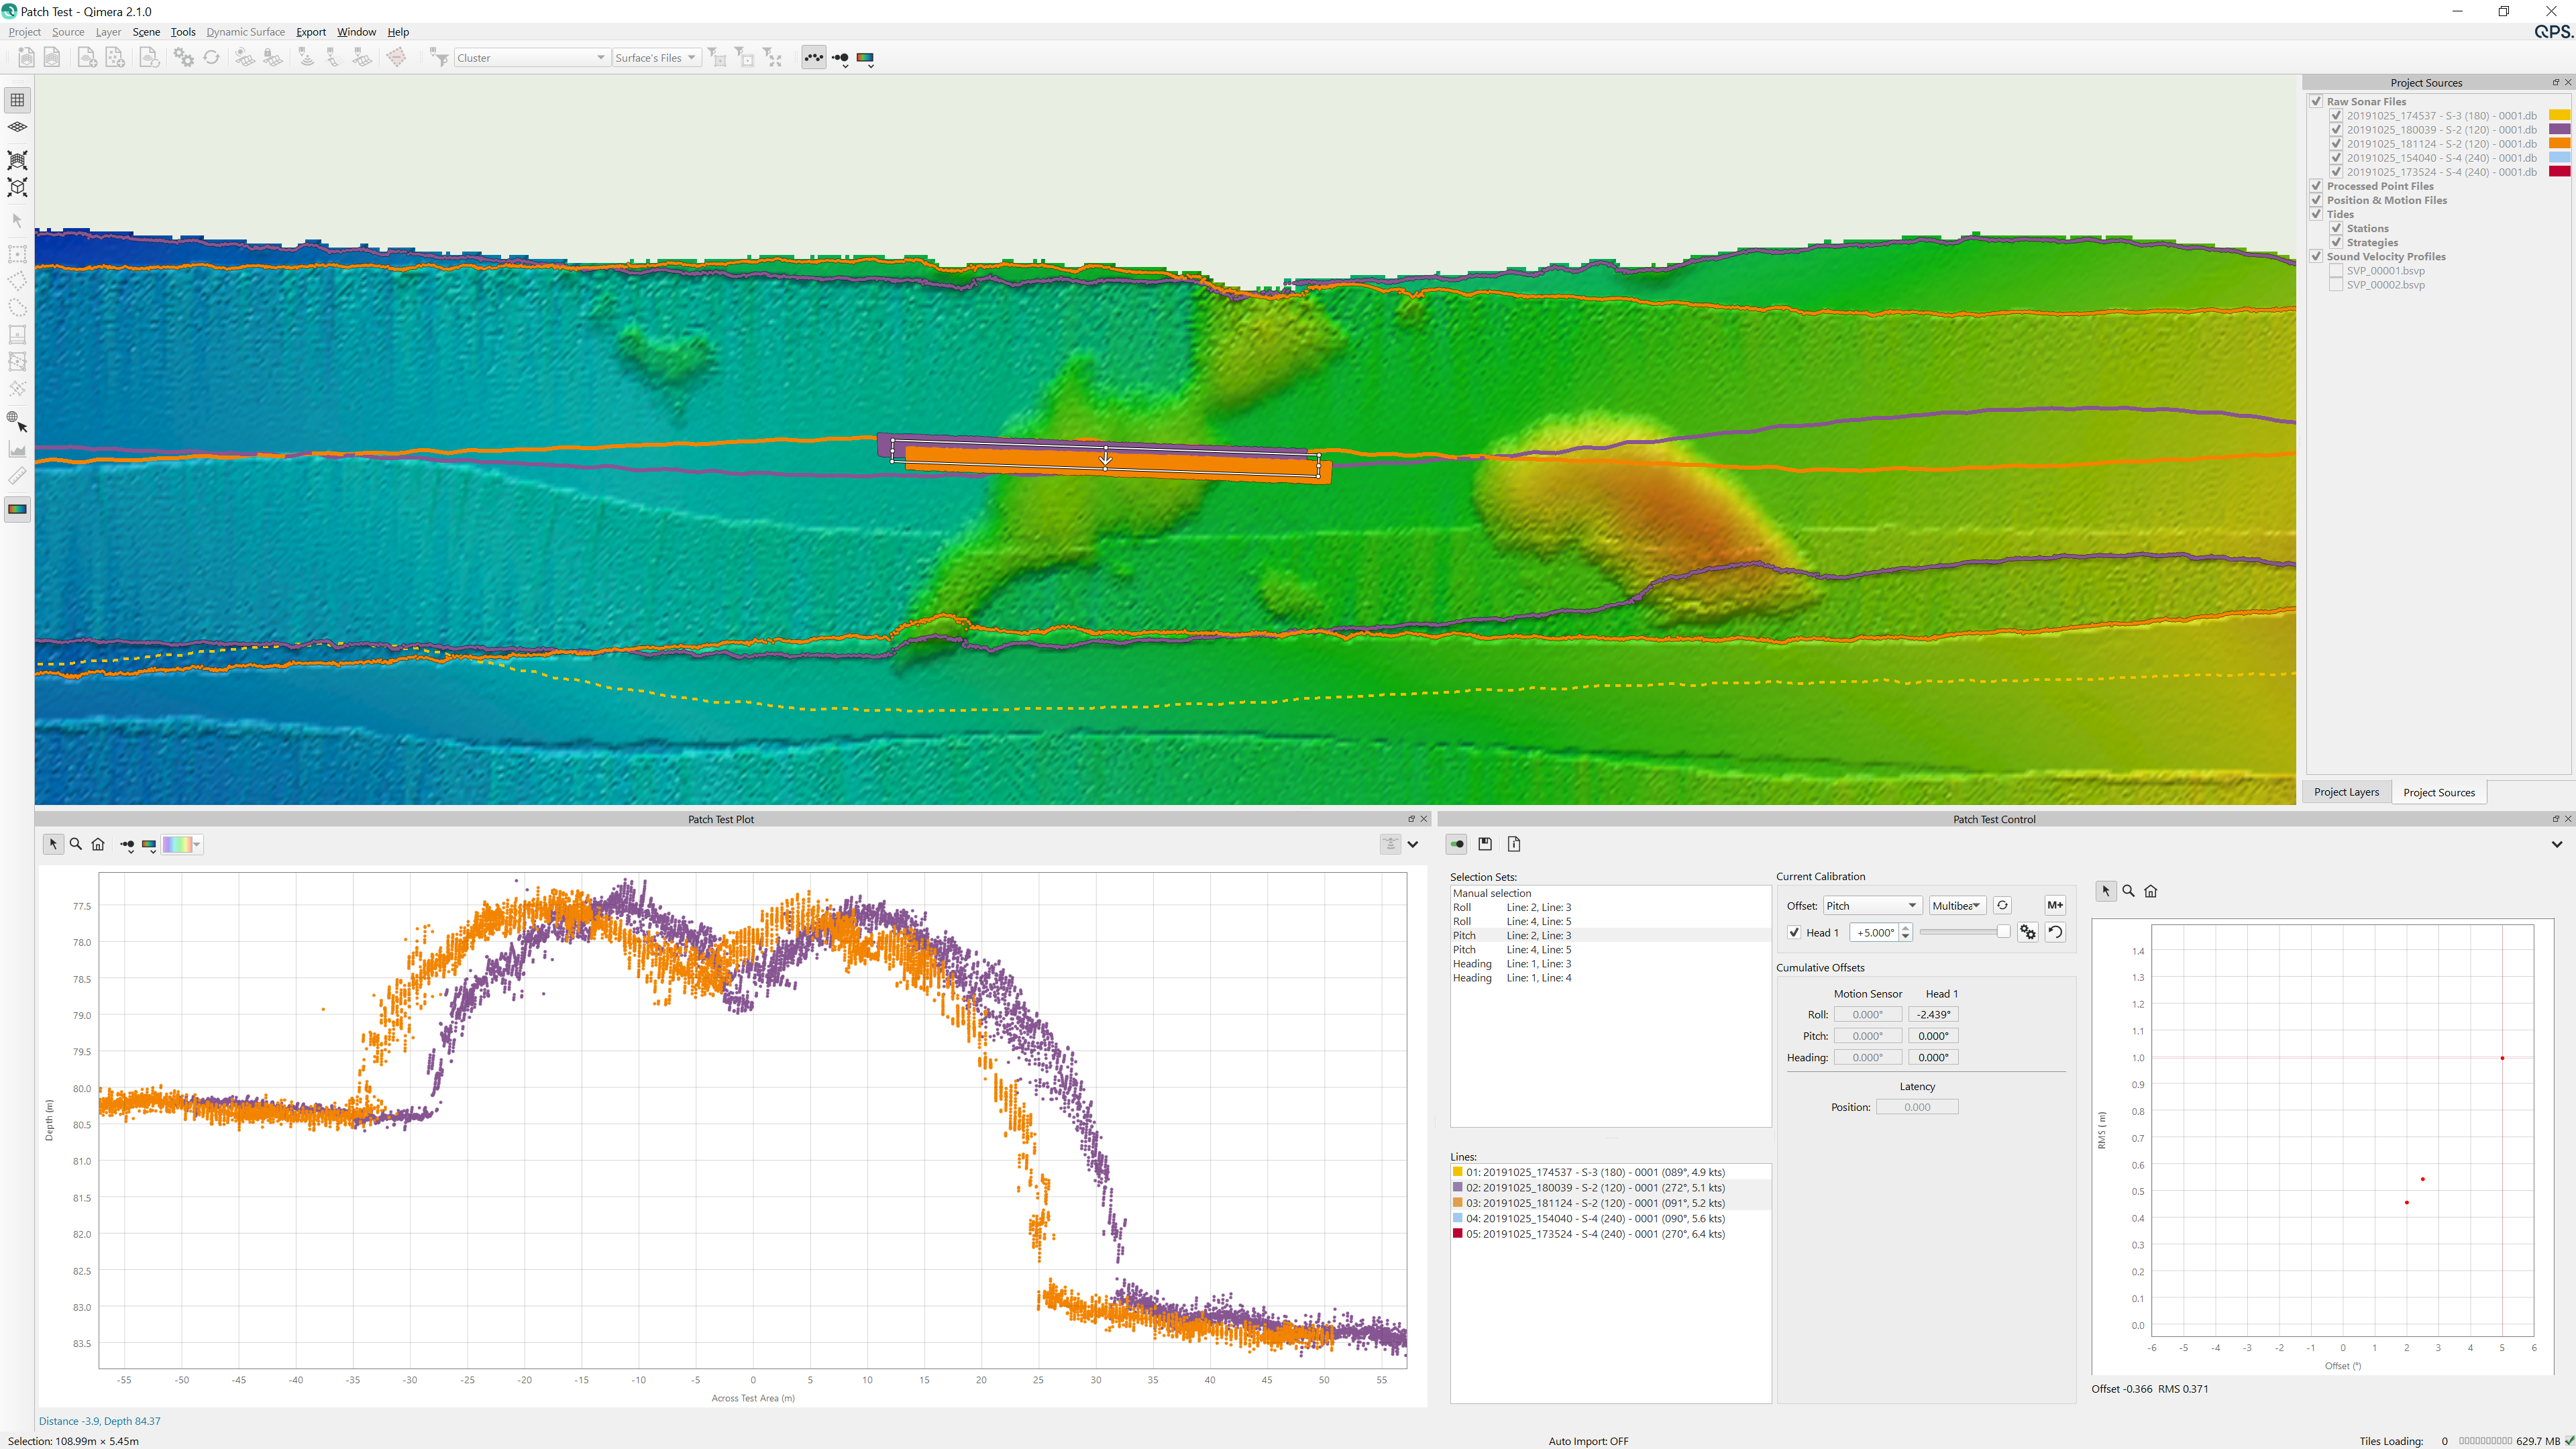The image size is (2576, 1449).
Task: Select the Roll Line: 4, Line: 5 selection set
Action: click(x=1538, y=921)
